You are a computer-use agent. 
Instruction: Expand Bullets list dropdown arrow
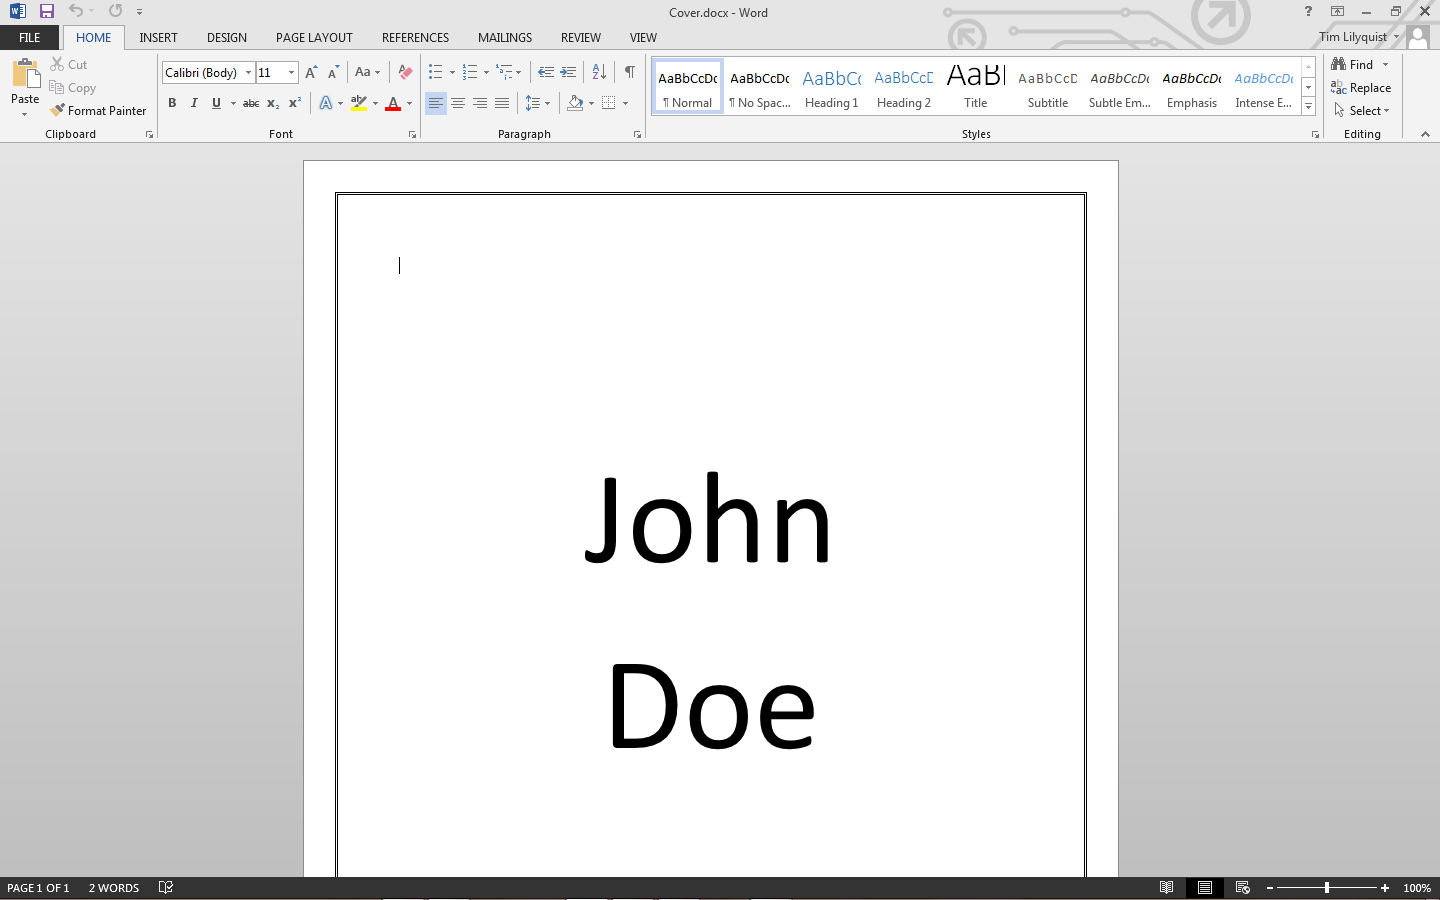click(x=452, y=72)
